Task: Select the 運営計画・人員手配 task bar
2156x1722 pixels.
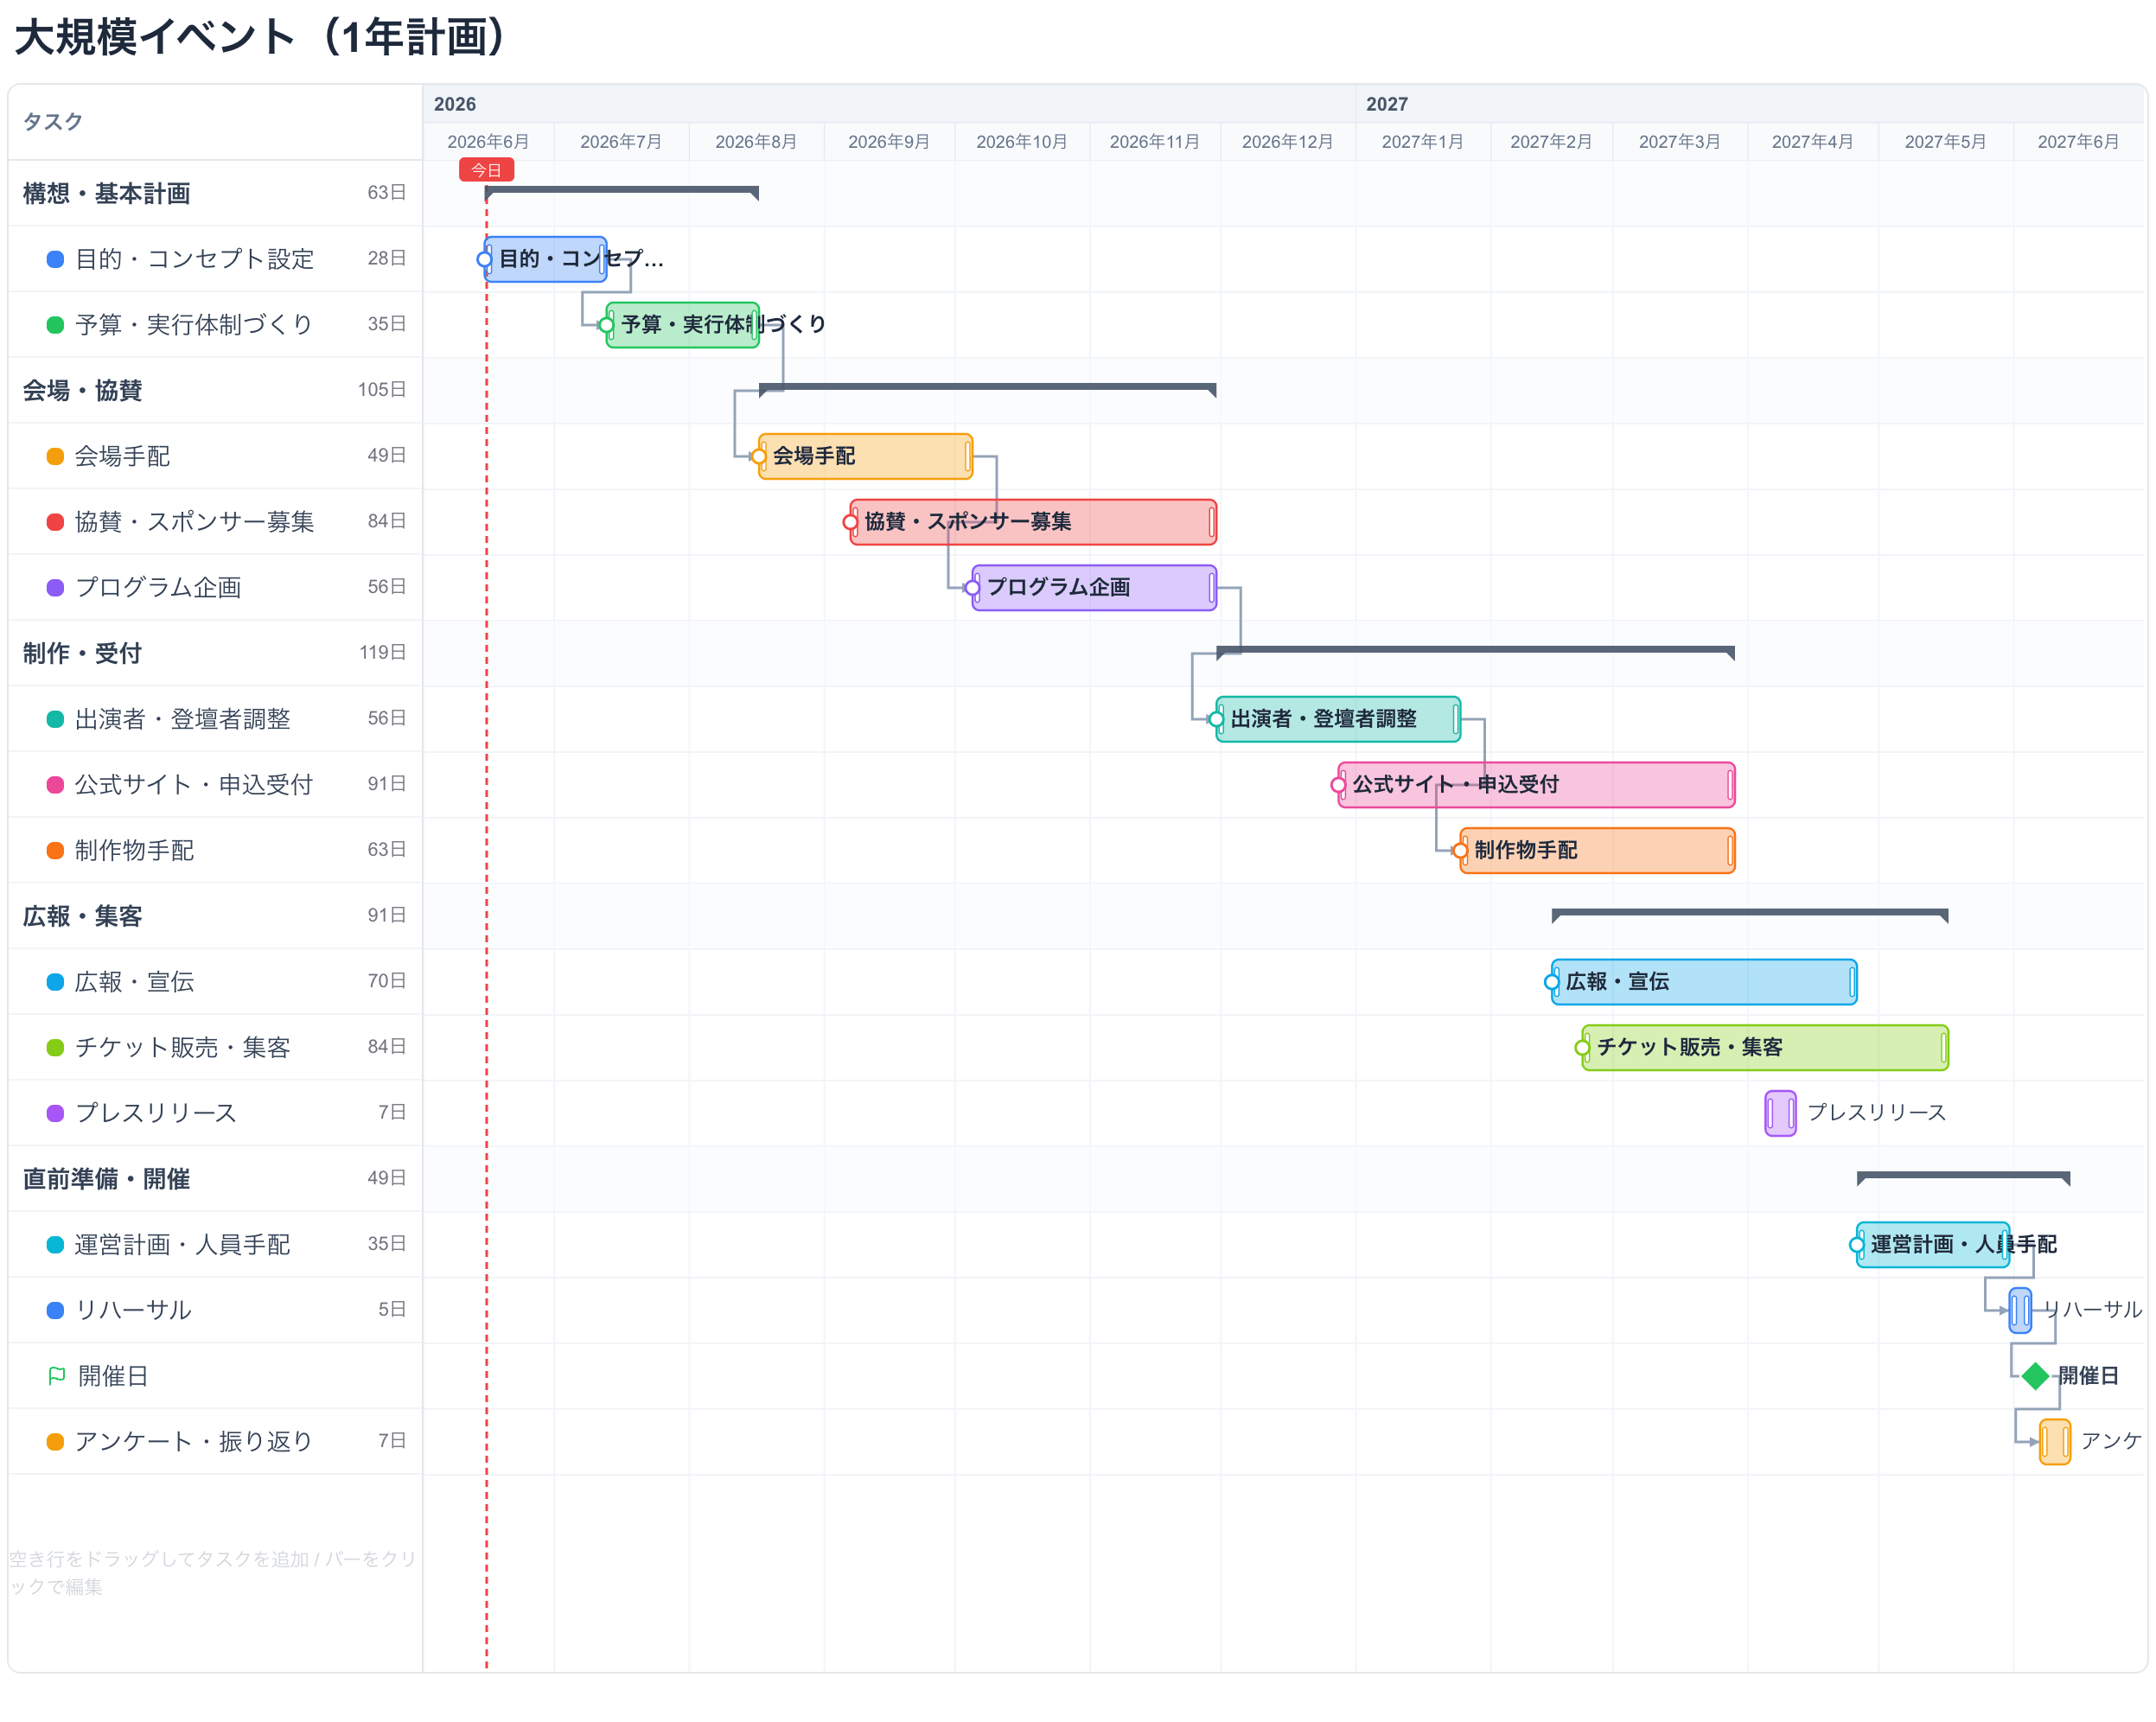Action: 1932,1245
